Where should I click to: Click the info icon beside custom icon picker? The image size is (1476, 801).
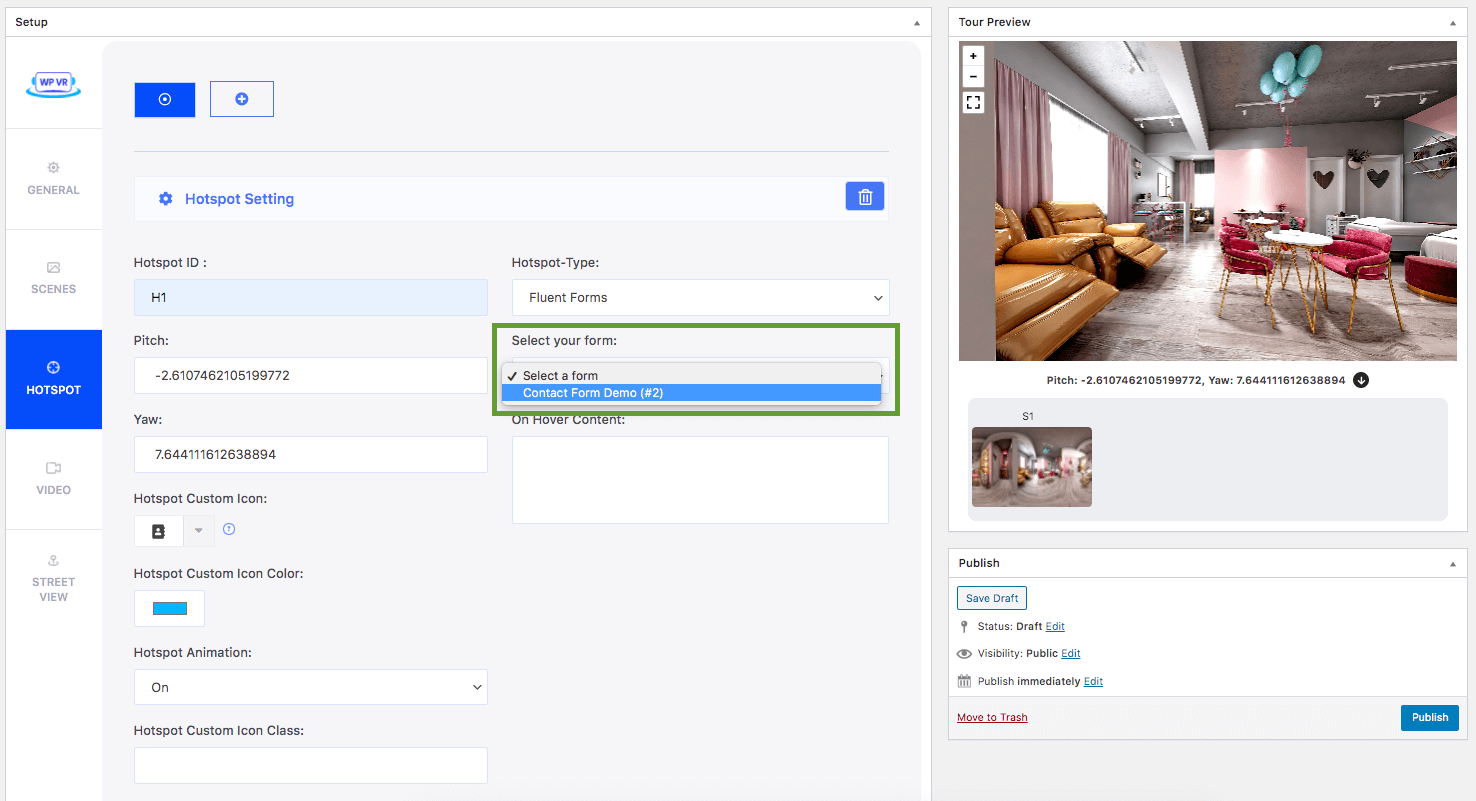click(229, 529)
